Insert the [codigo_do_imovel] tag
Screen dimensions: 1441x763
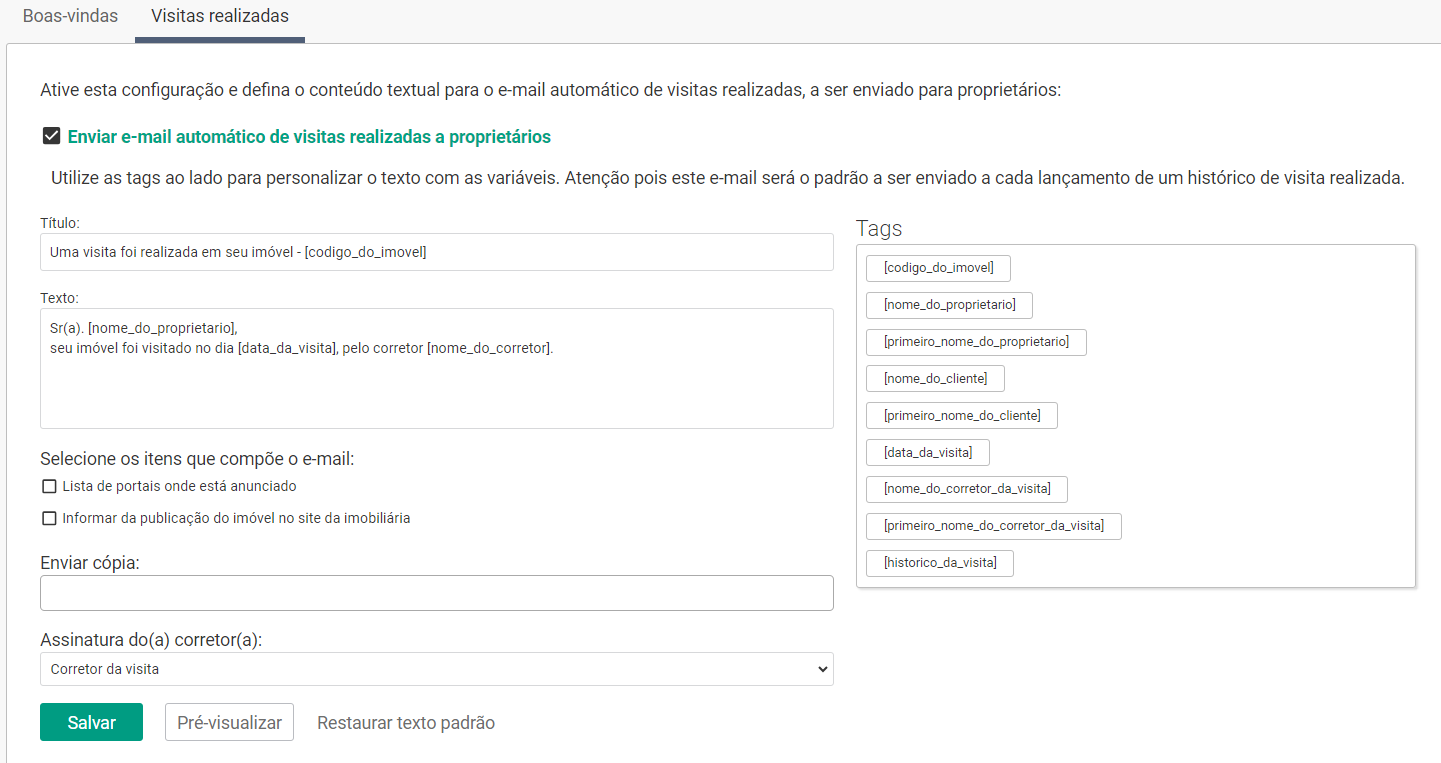(938, 268)
